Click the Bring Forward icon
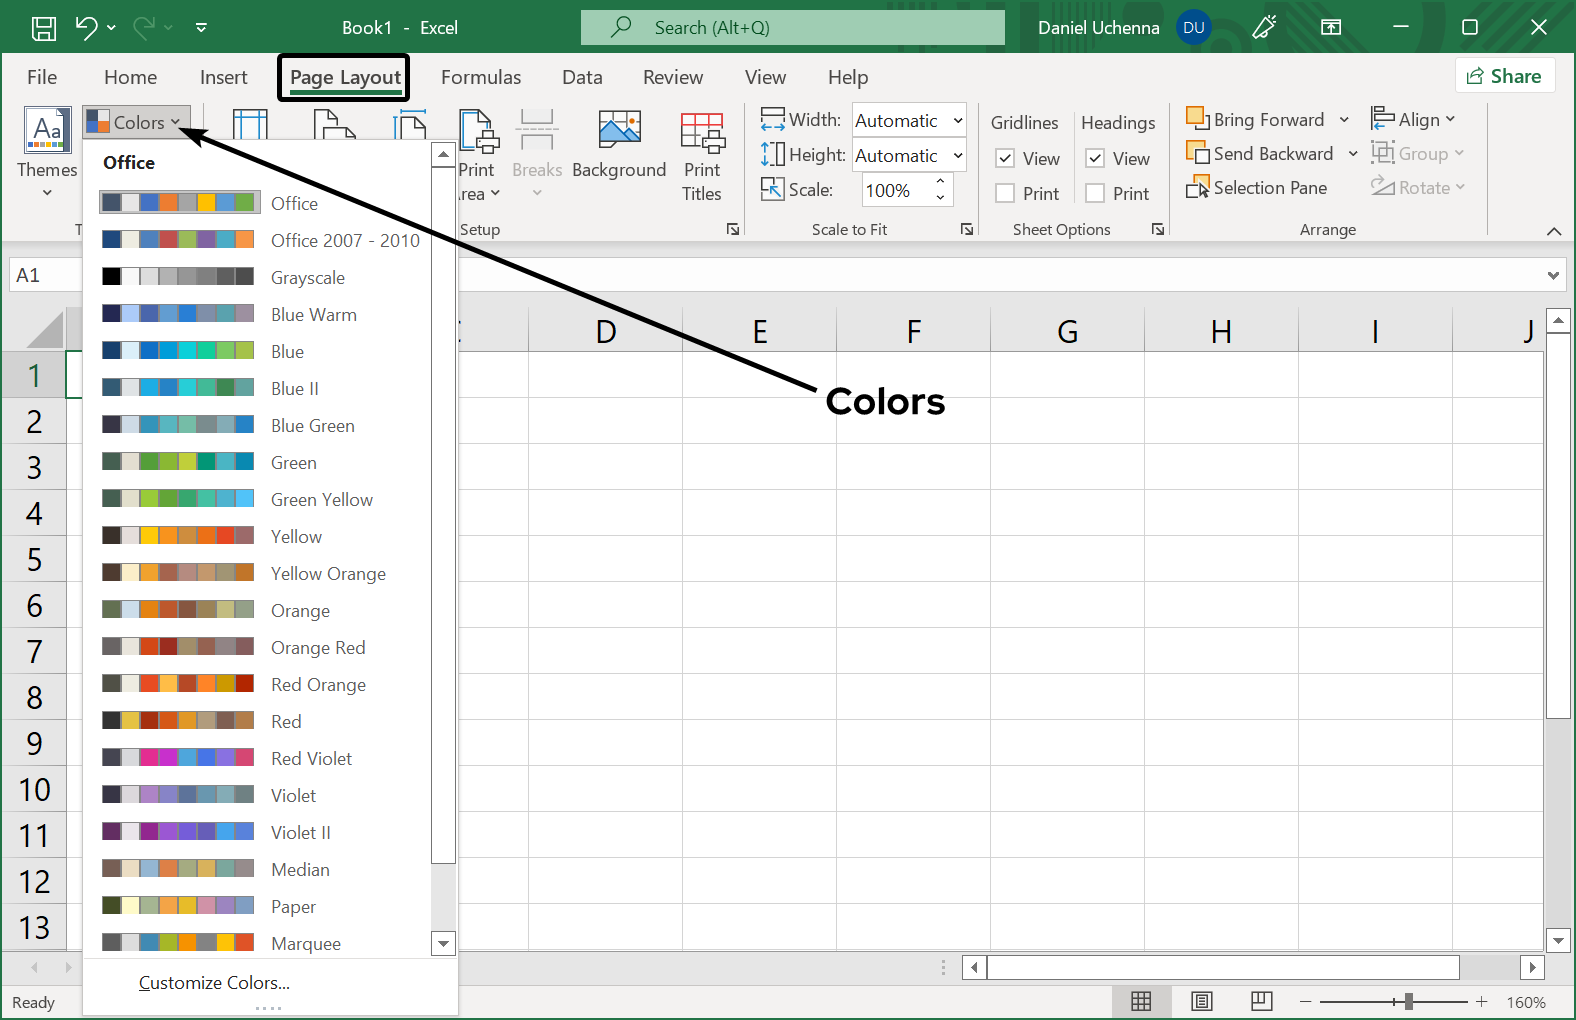Image resolution: width=1576 pixels, height=1020 pixels. [1198, 119]
